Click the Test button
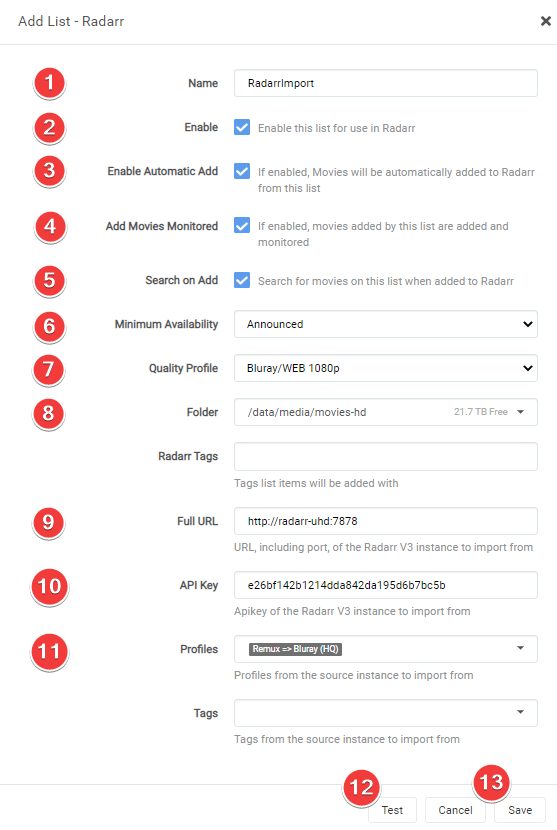Viewport: 557px width, 830px height. 392,810
